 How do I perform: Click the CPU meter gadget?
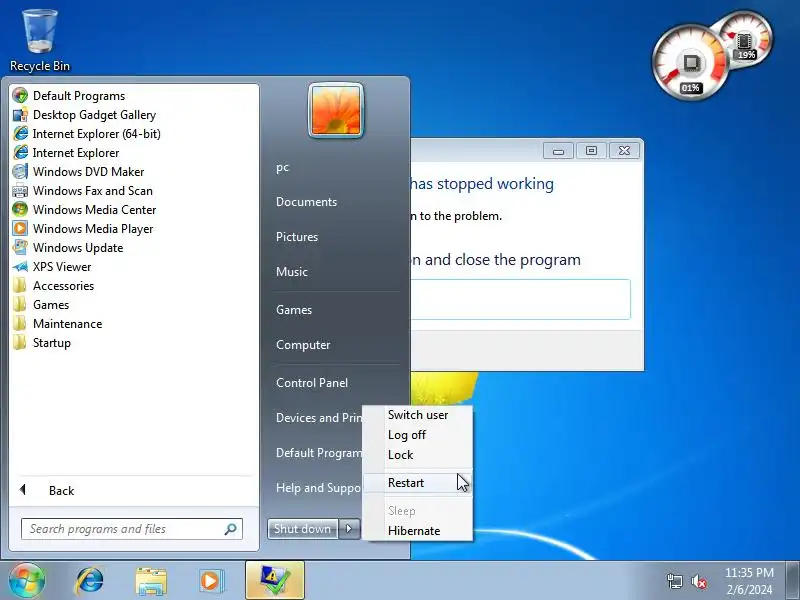(691, 62)
